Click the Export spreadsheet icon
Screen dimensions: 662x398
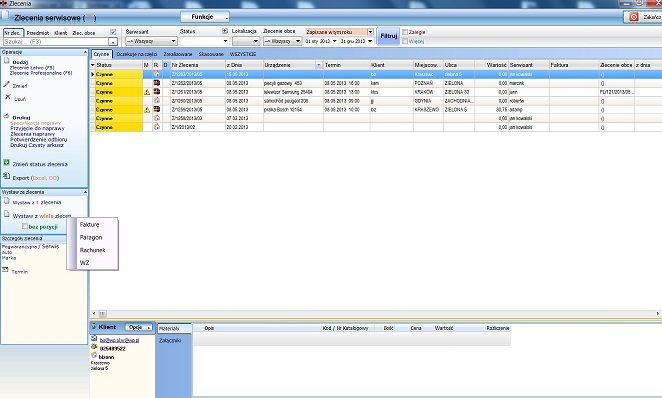click(x=6, y=176)
